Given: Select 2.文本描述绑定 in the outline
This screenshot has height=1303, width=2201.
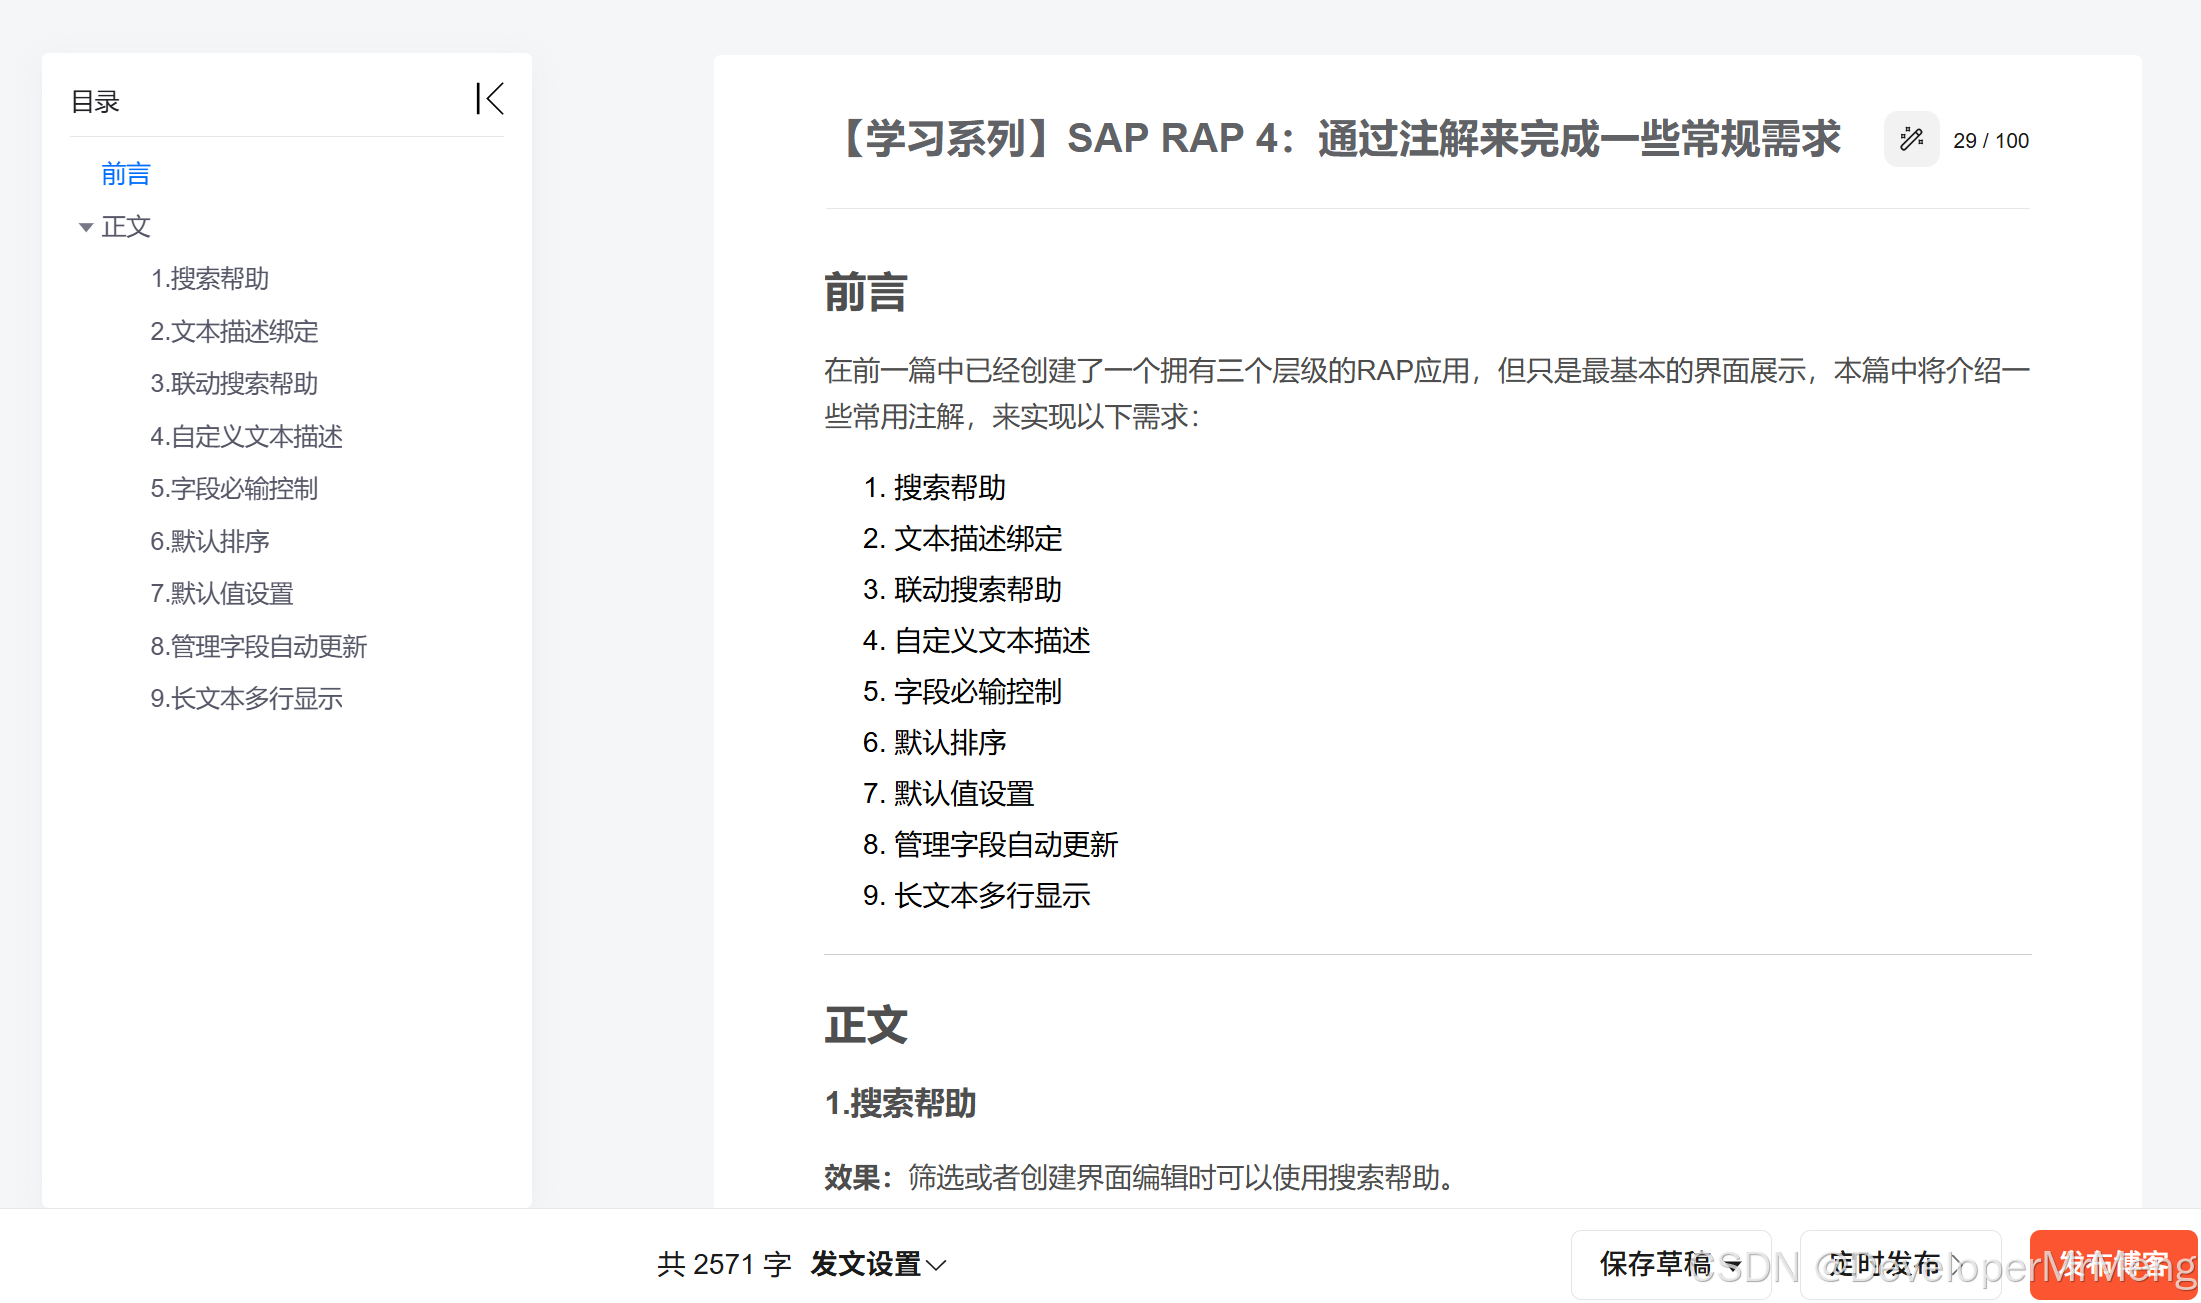Looking at the screenshot, I should [x=234, y=331].
